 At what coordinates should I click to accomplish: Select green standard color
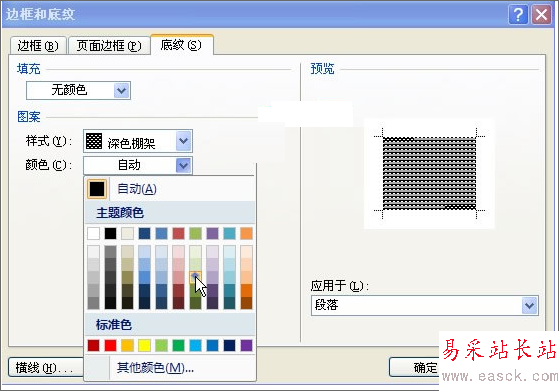click(x=179, y=345)
